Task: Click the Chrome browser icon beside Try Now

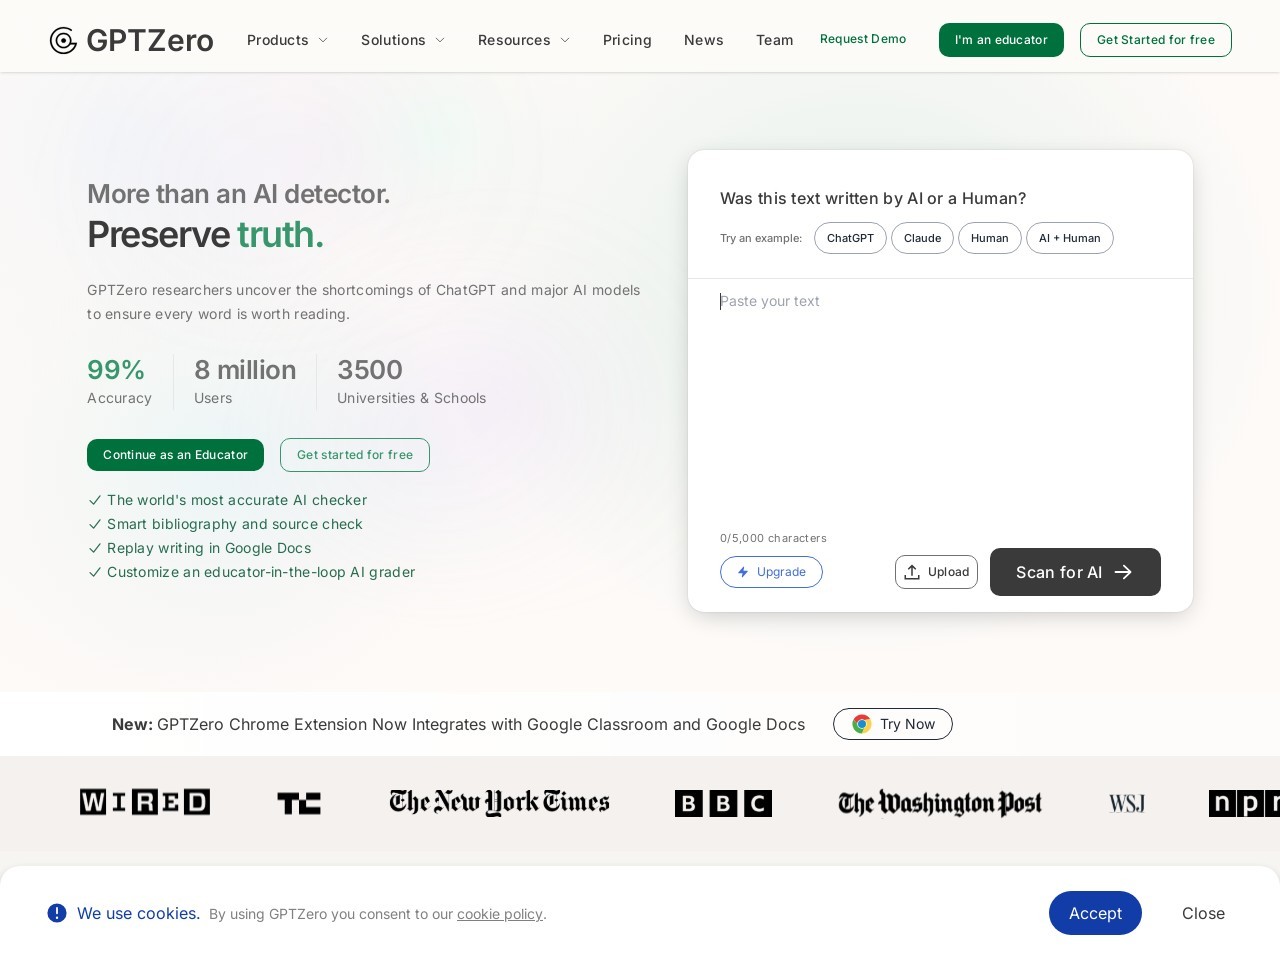Action: (x=862, y=724)
